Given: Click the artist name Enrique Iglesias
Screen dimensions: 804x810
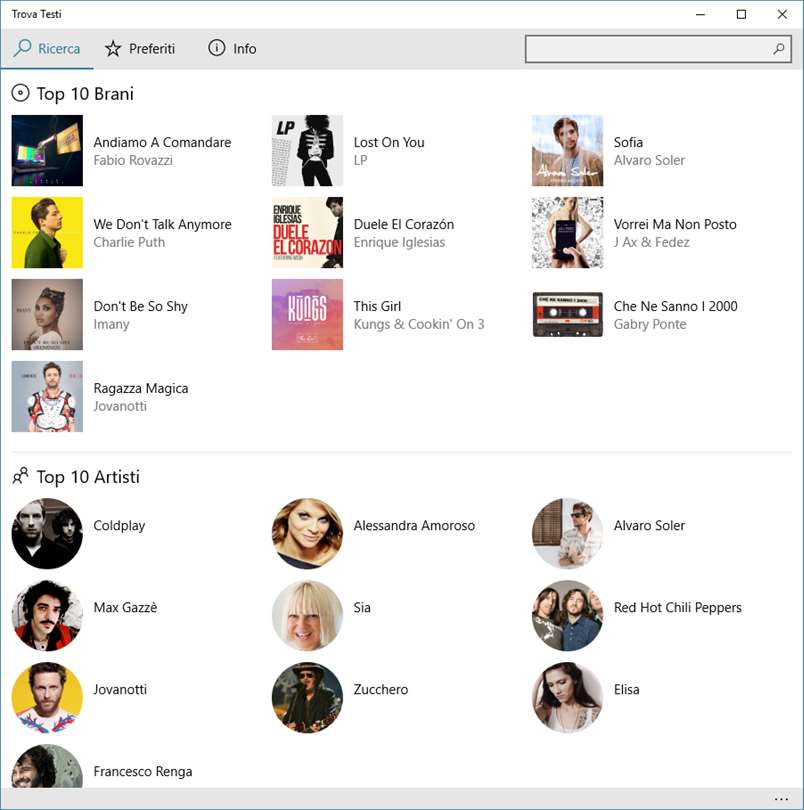Looking at the screenshot, I should (399, 242).
